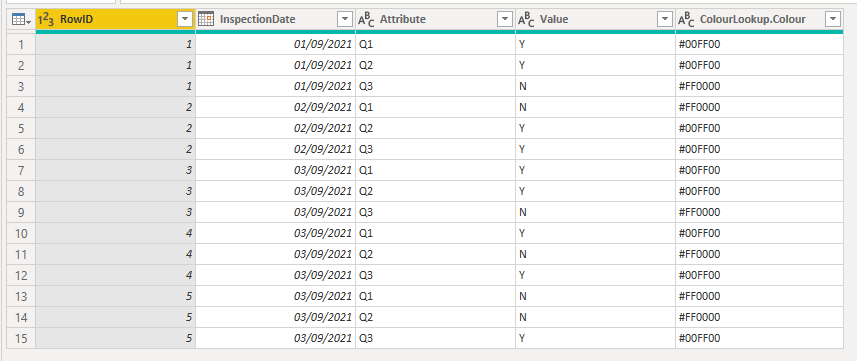The height and width of the screenshot is (361, 857).
Task: Open the Value column filter dropdown
Action: point(665,20)
